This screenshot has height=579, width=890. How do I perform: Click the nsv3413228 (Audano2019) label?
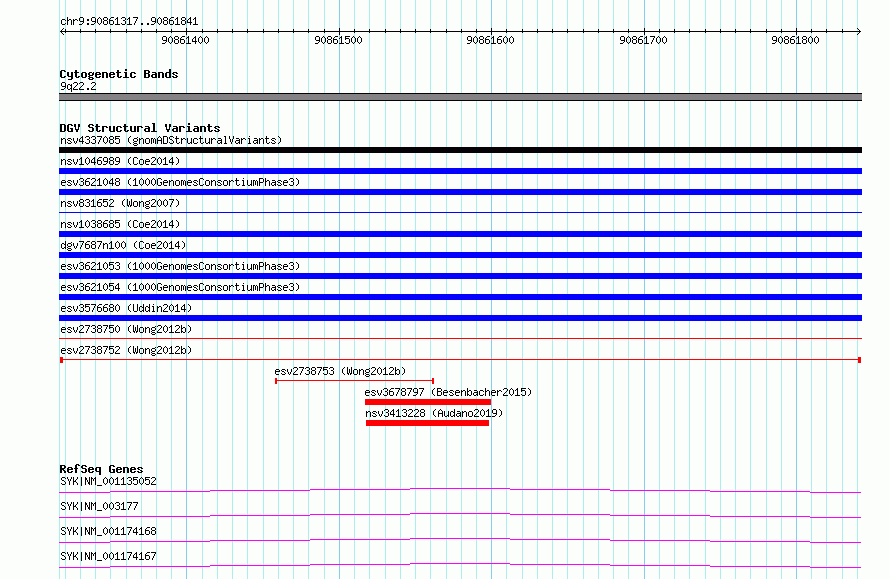pos(434,413)
